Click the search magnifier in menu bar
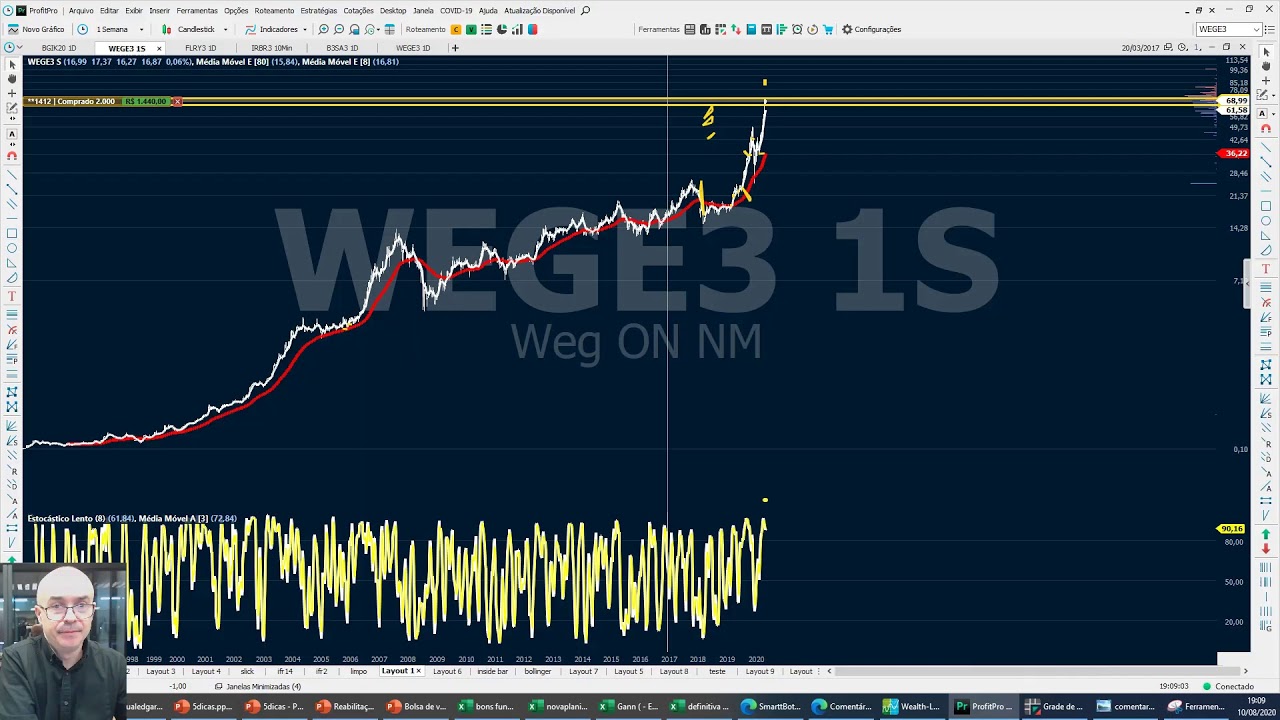This screenshot has width=1280, height=720. [586, 10]
